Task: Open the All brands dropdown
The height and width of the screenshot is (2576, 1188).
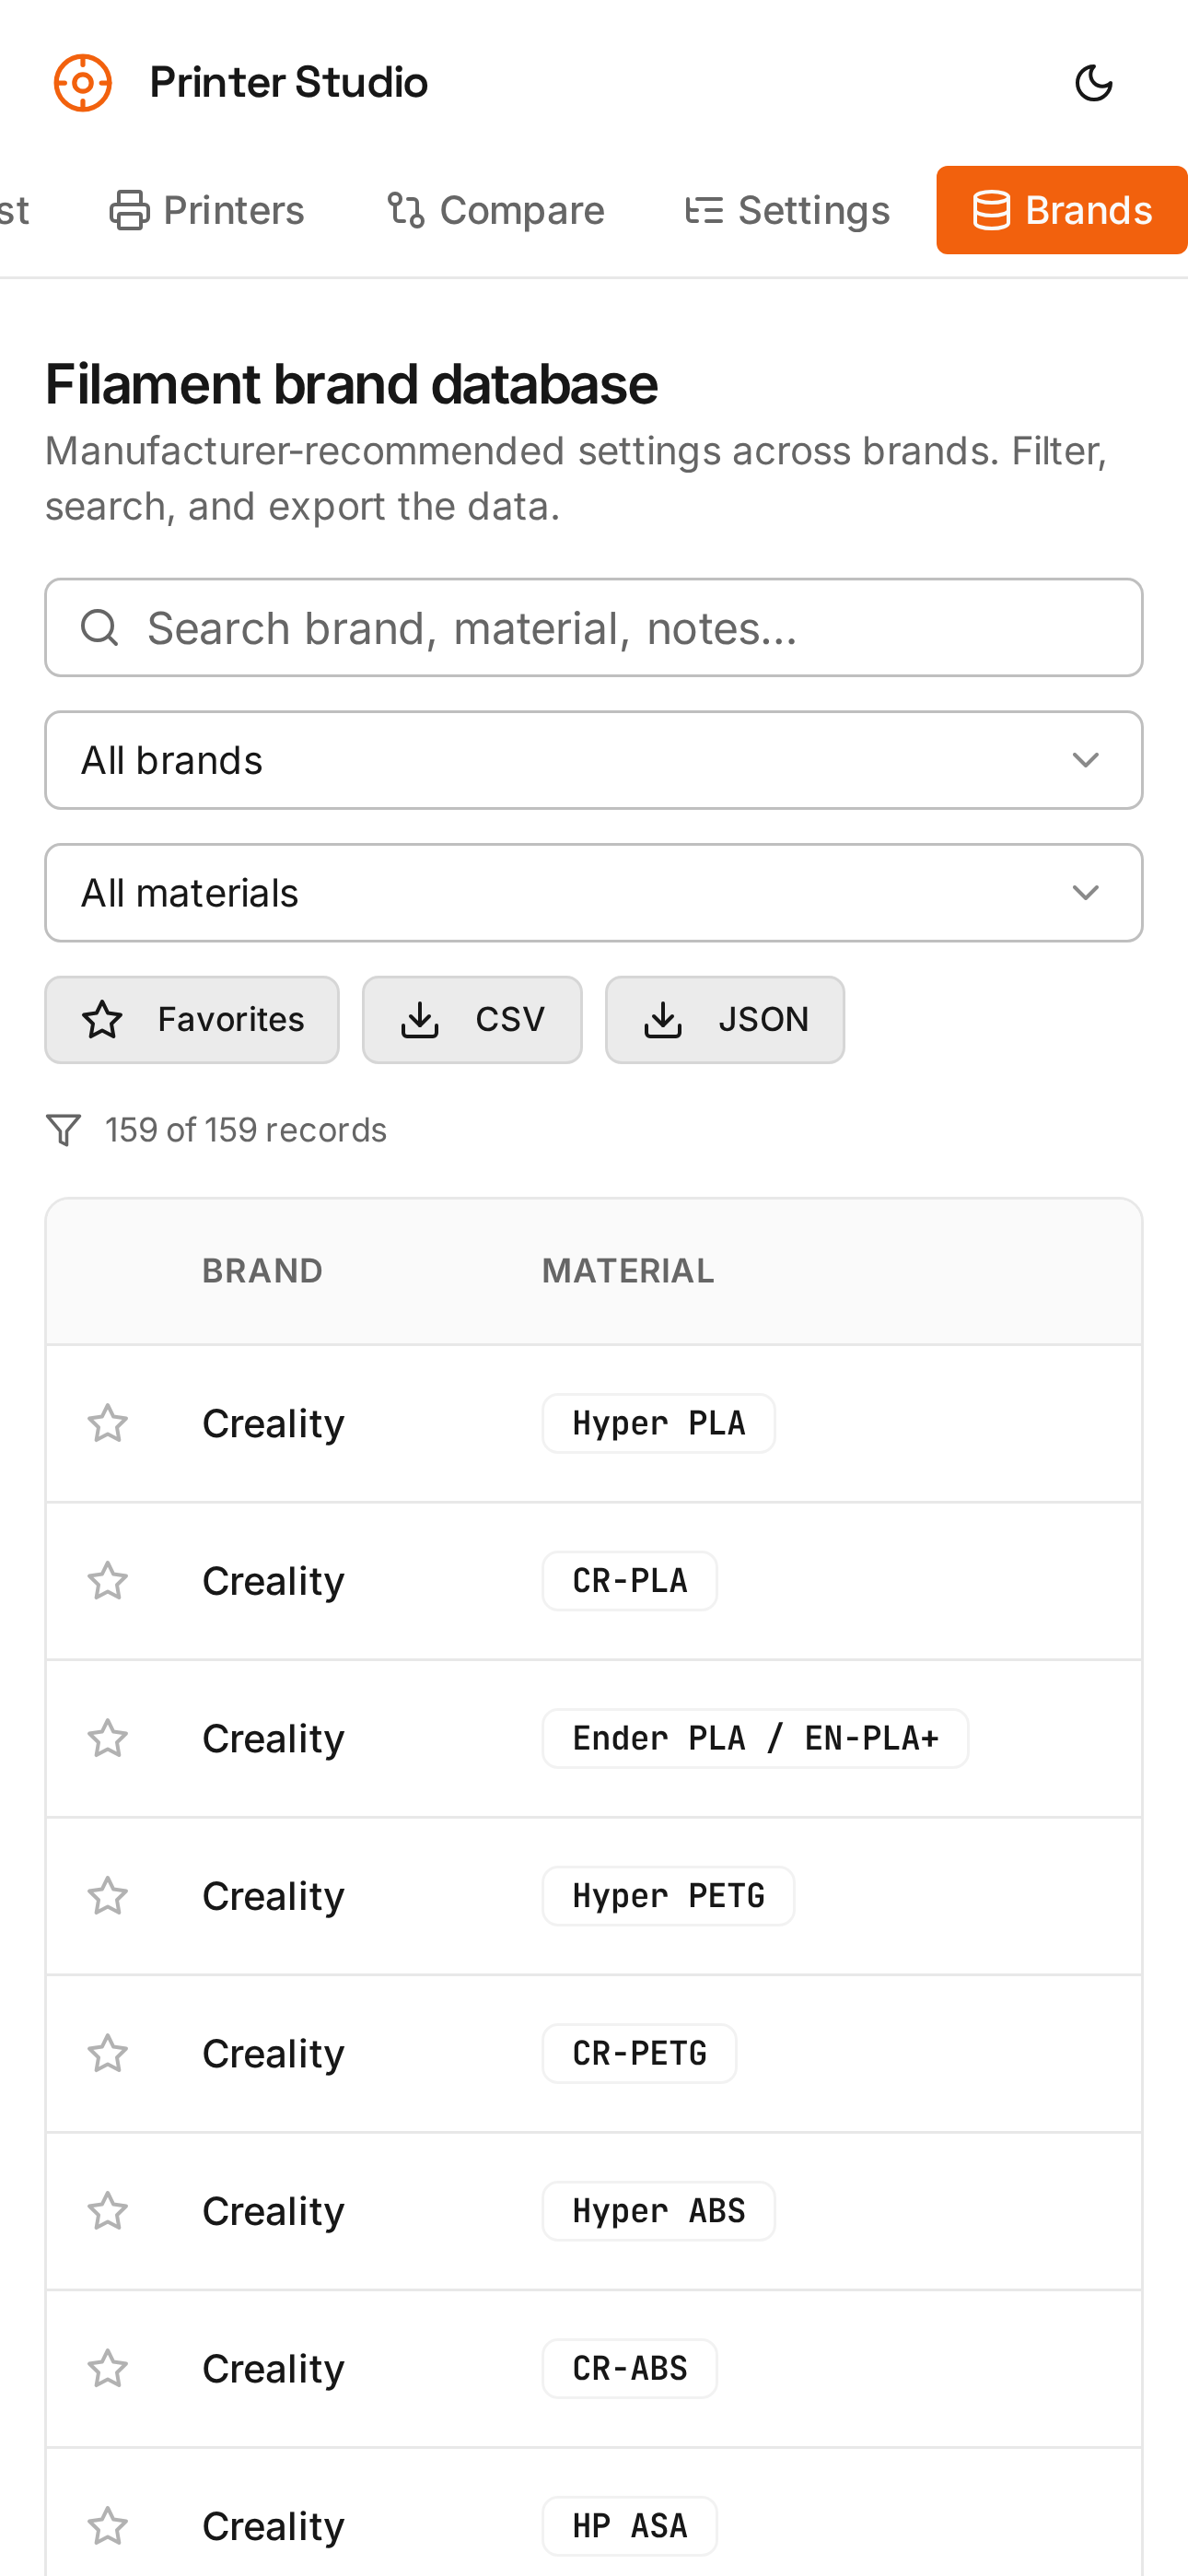Action: (x=594, y=760)
